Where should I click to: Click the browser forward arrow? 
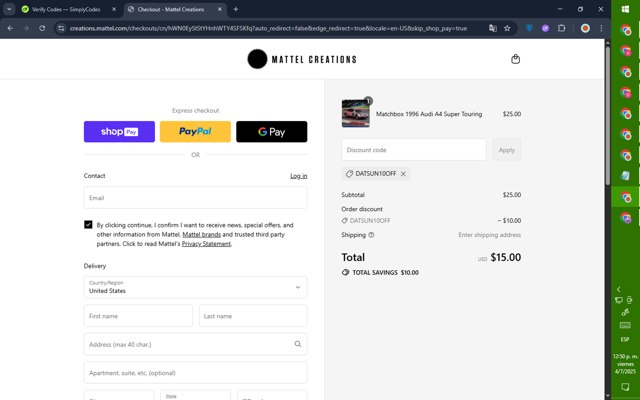click(x=26, y=28)
